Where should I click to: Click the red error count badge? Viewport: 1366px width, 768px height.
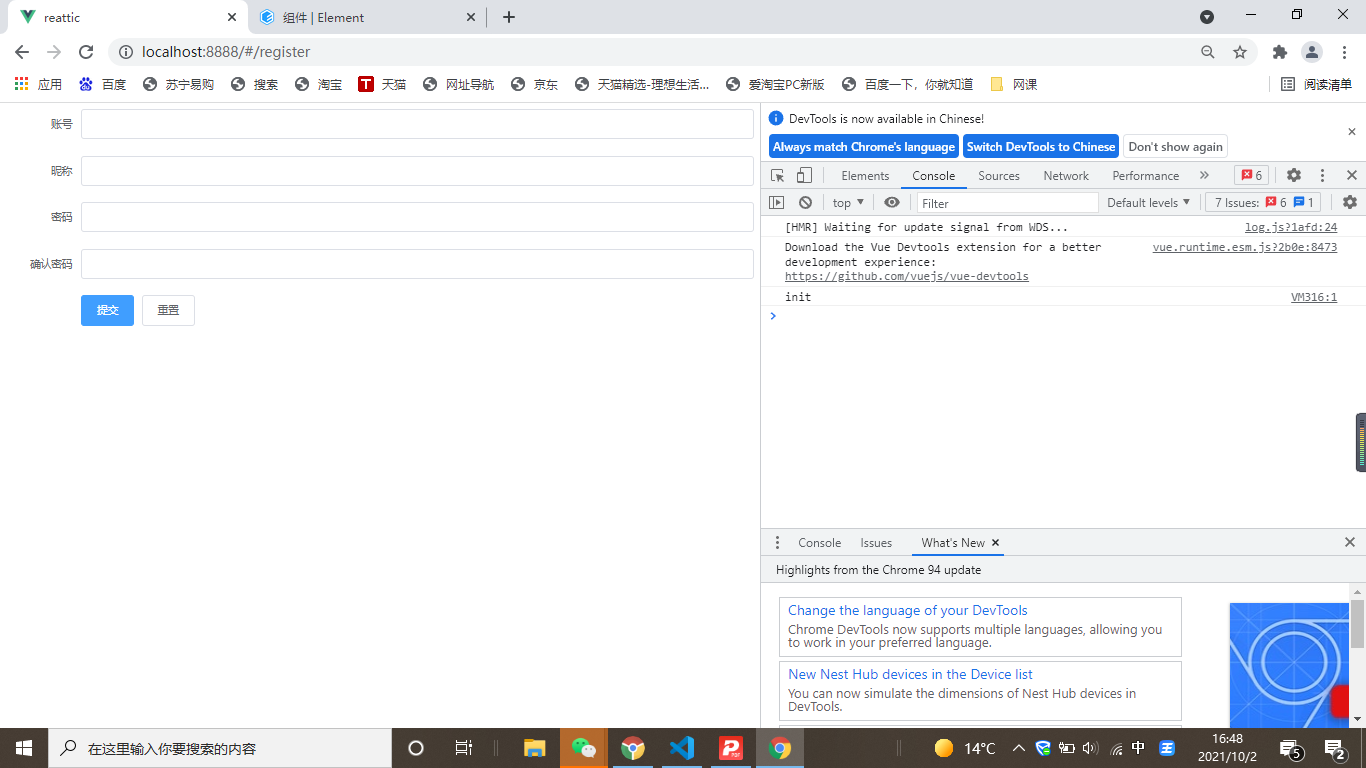[1251, 175]
